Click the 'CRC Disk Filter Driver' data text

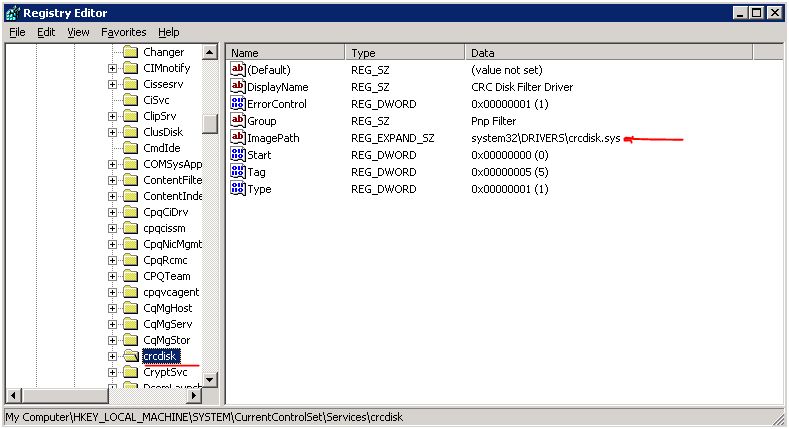pyautogui.click(x=522, y=87)
